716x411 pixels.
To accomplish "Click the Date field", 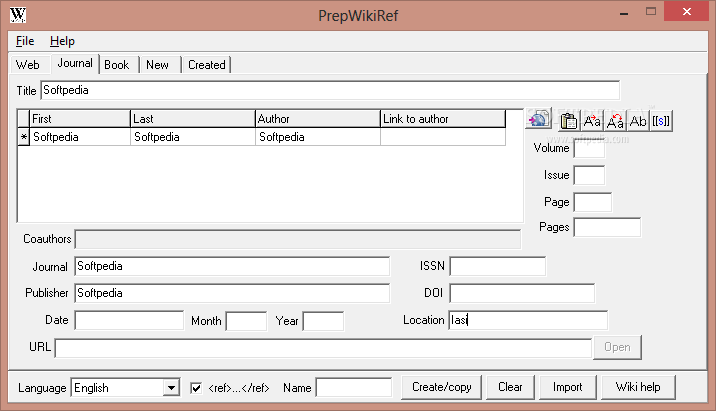I will pos(129,321).
